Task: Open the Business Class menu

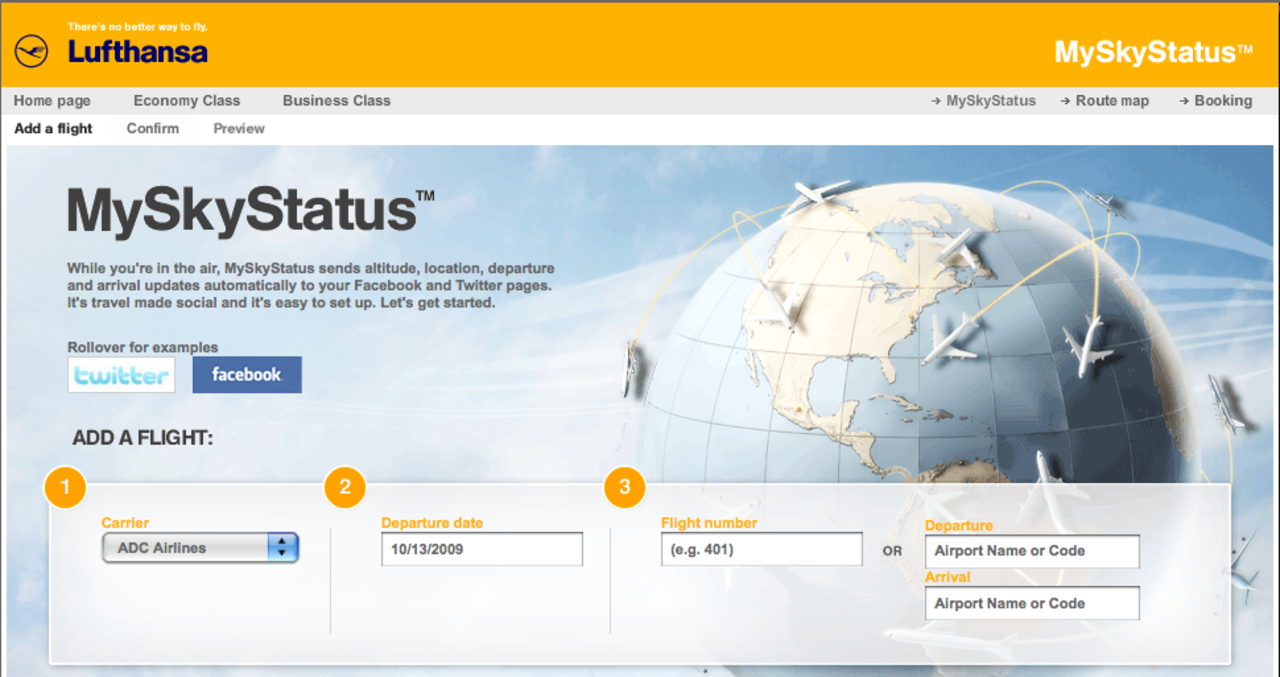Action: click(336, 100)
